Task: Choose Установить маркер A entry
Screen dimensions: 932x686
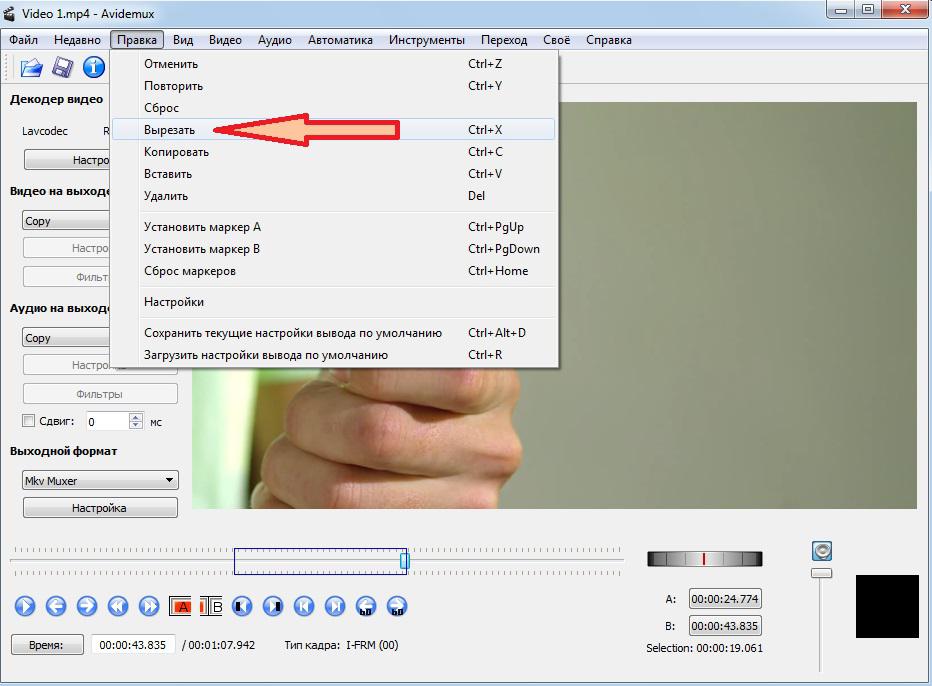Action: pyautogui.click(x=333, y=226)
